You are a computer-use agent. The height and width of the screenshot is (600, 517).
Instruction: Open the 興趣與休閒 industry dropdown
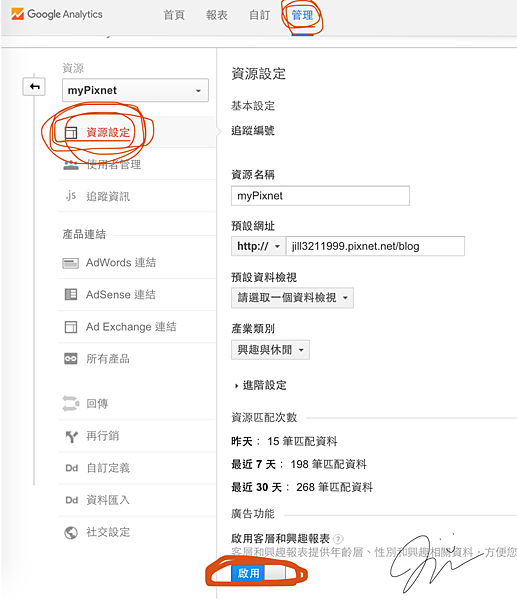click(x=270, y=349)
